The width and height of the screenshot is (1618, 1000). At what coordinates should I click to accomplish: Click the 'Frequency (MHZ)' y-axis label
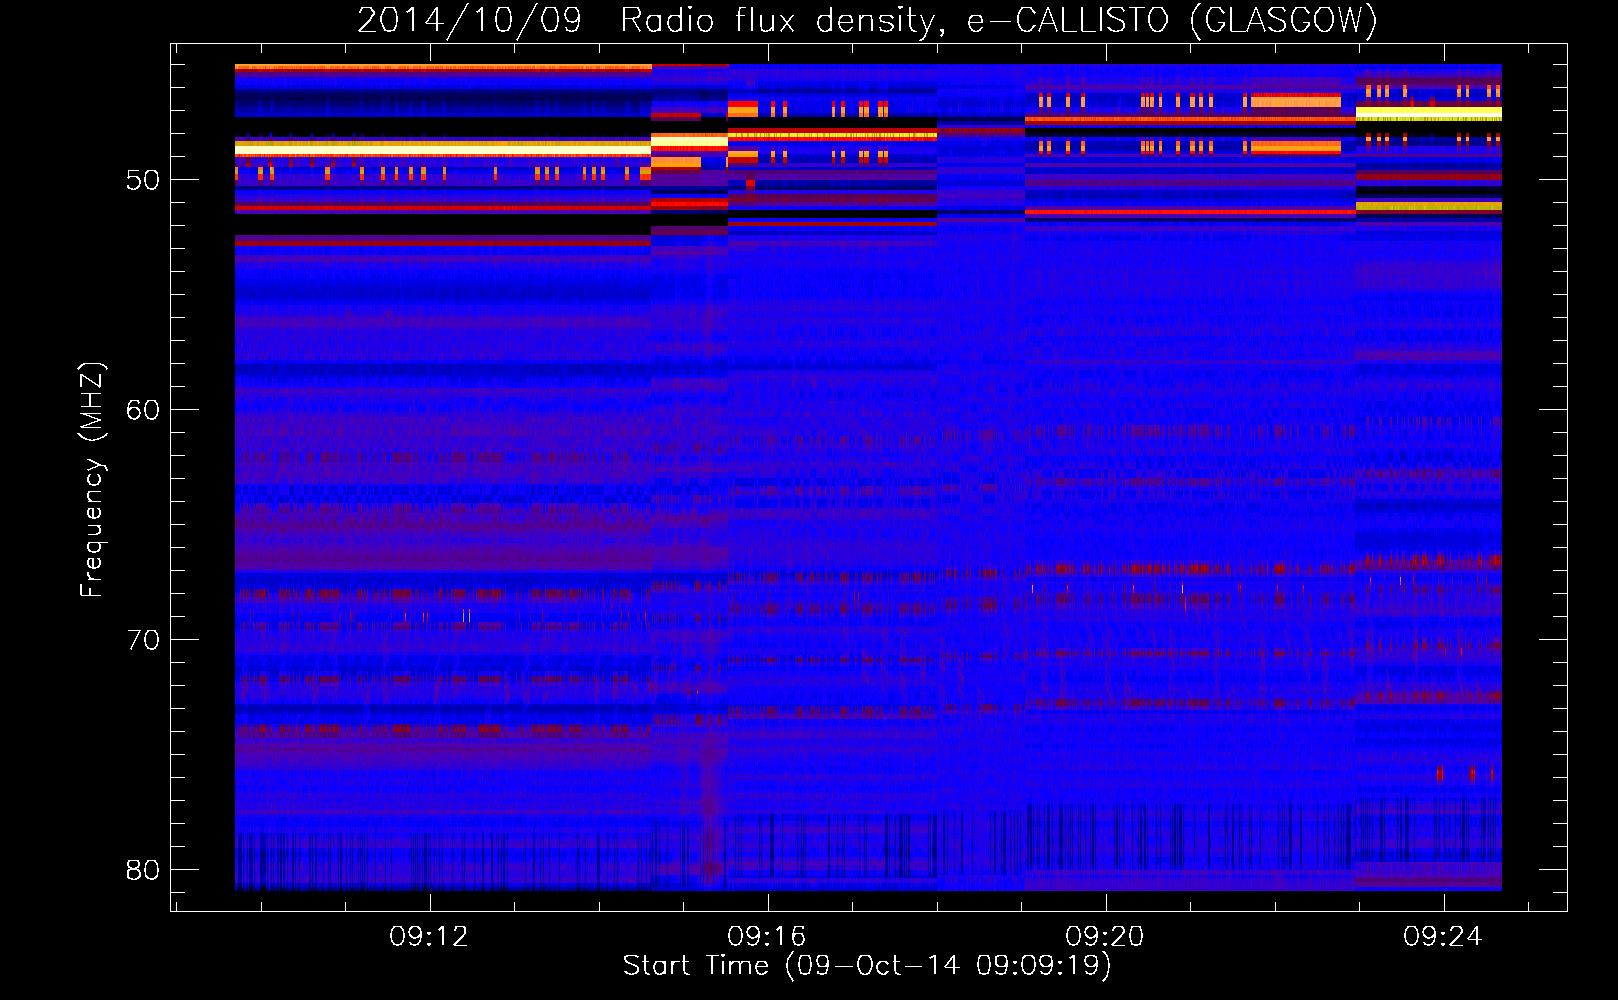tap(92, 480)
